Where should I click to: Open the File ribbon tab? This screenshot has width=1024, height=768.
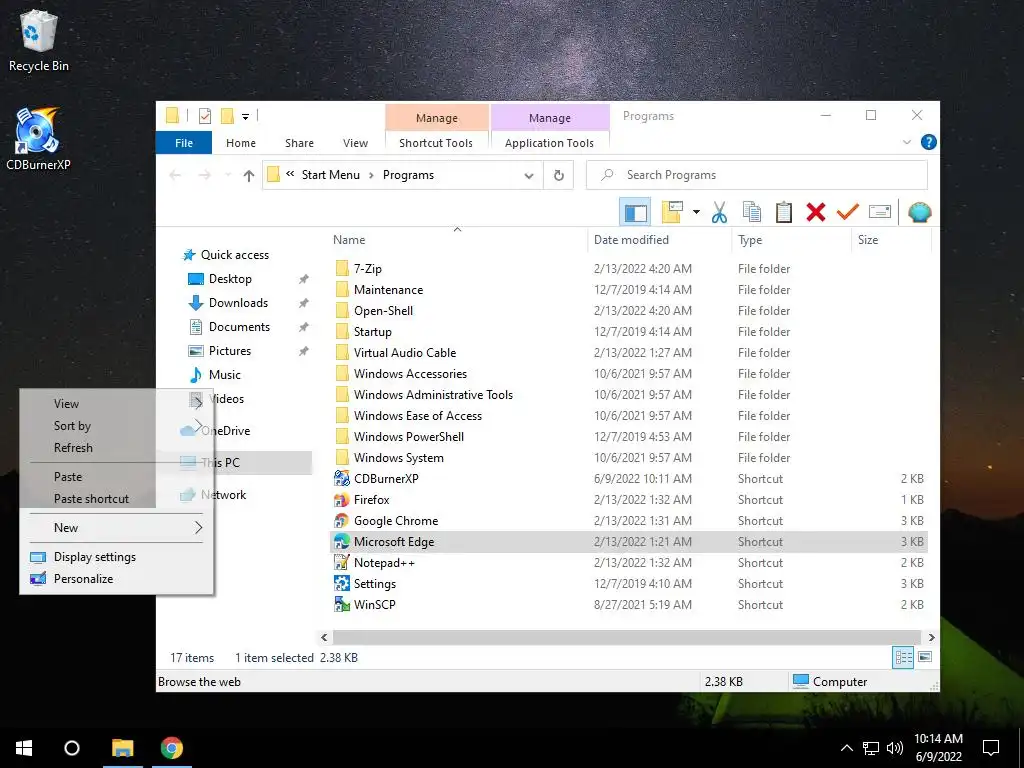click(x=184, y=142)
